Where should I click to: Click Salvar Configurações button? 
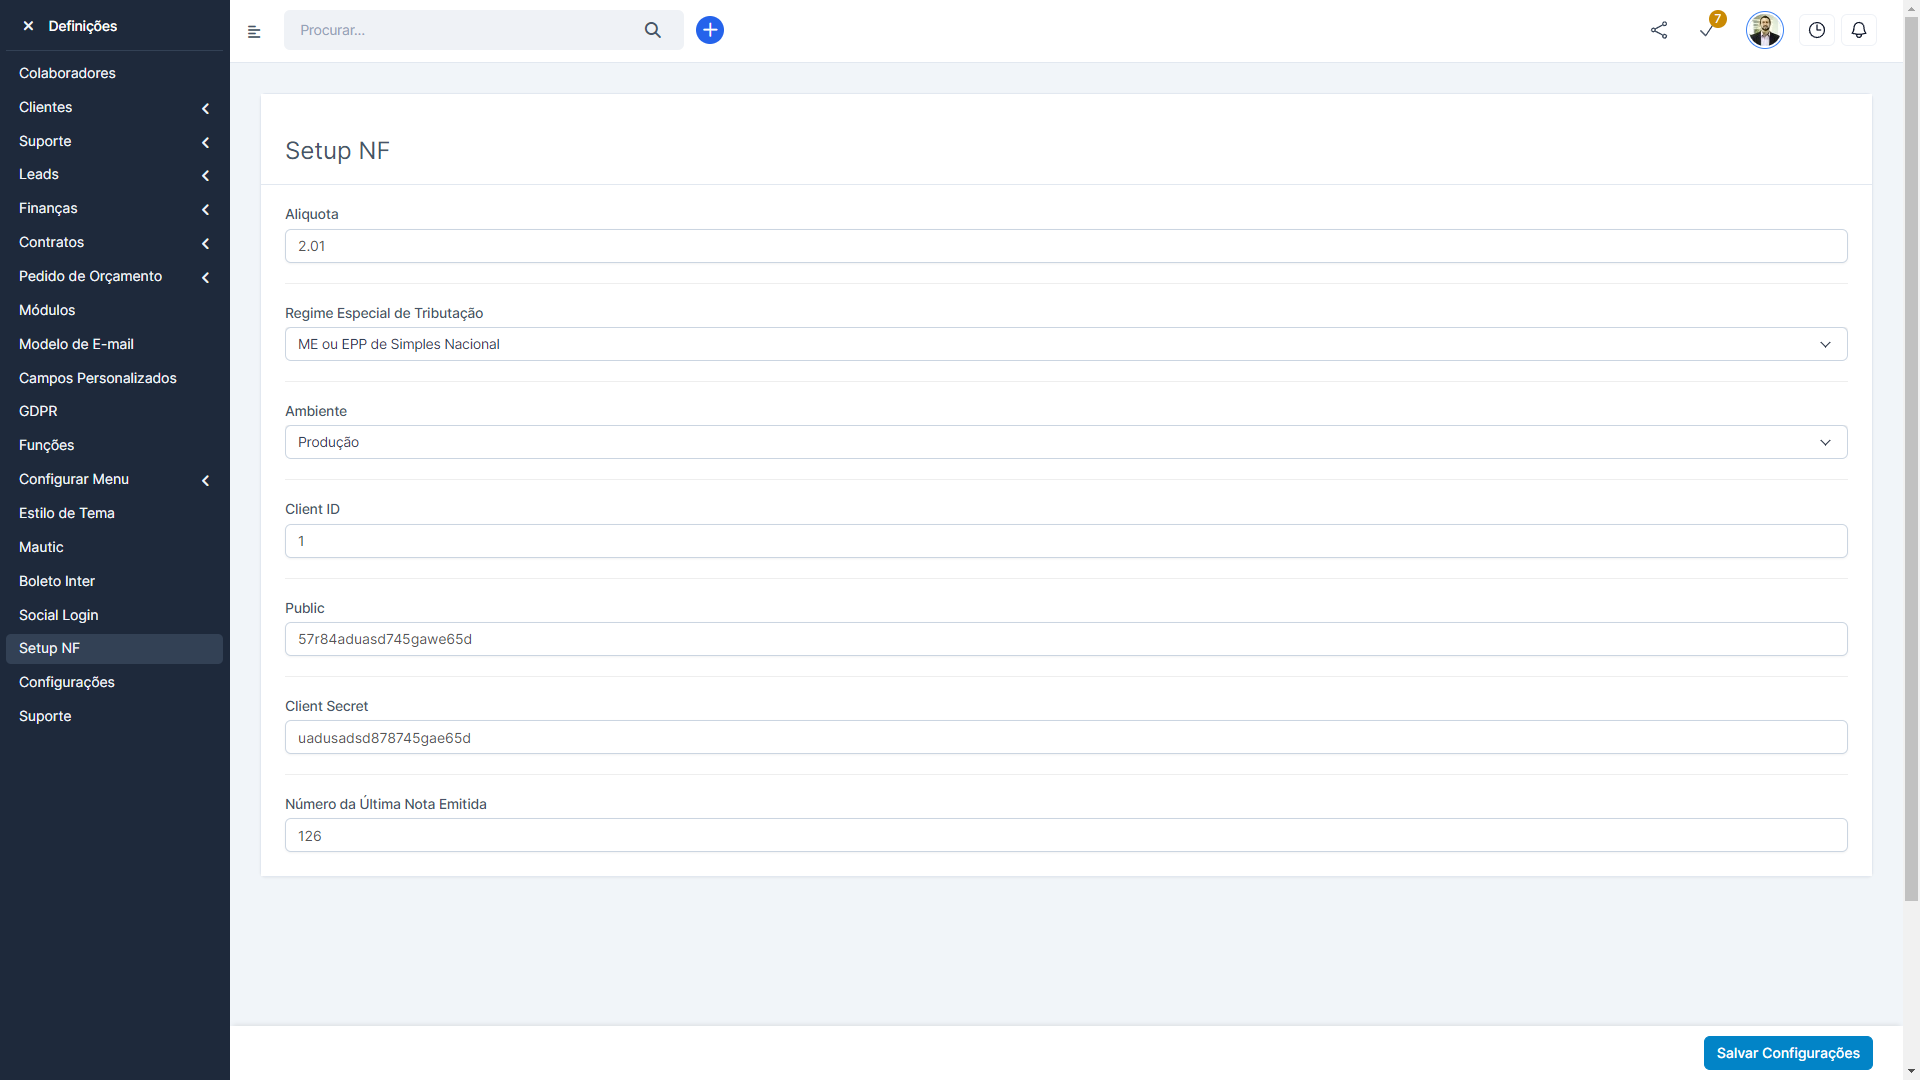pyautogui.click(x=1787, y=1053)
